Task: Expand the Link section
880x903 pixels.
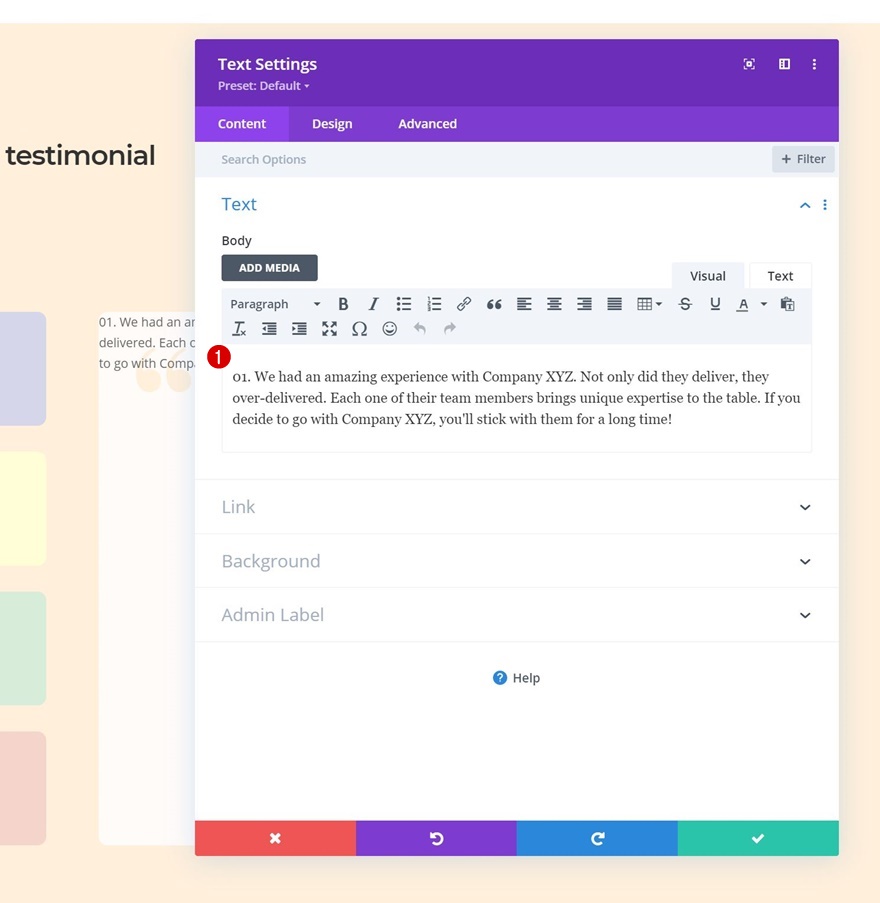Action: click(x=517, y=507)
